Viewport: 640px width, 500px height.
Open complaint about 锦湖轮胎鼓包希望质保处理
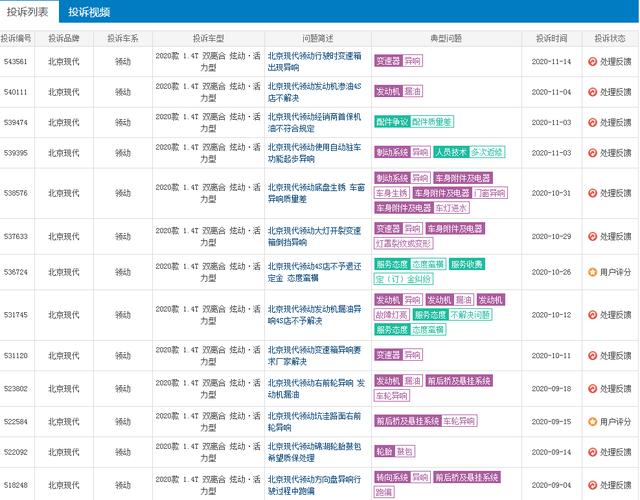pyautogui.click(x=315, y=452)
